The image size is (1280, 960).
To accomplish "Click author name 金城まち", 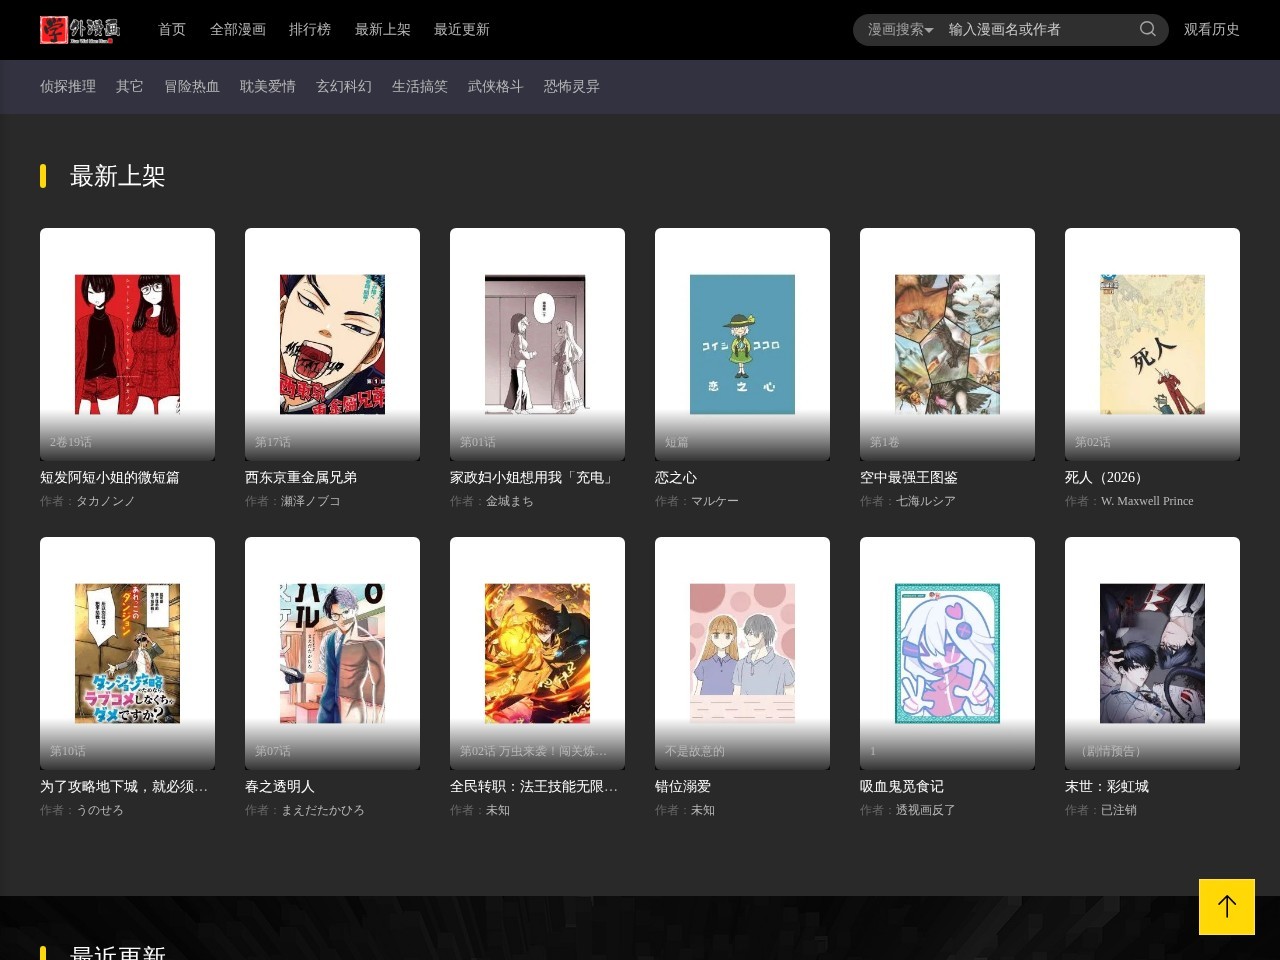I will [510, 501].
